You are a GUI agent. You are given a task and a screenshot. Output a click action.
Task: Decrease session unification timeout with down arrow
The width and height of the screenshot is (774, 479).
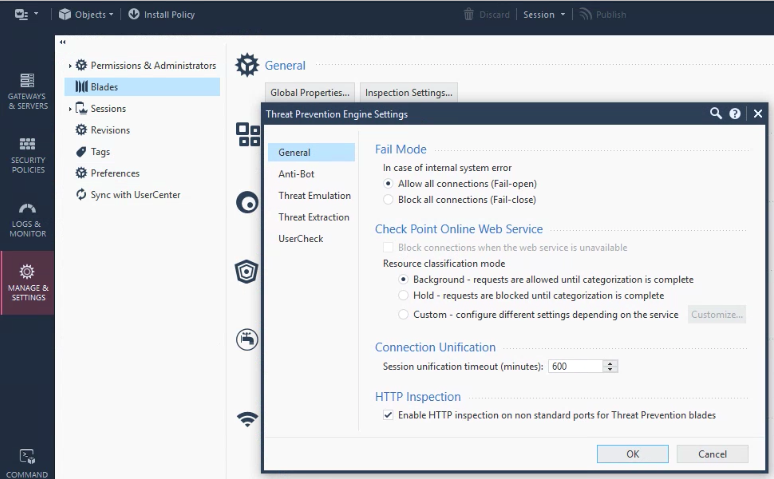point(610,369)
